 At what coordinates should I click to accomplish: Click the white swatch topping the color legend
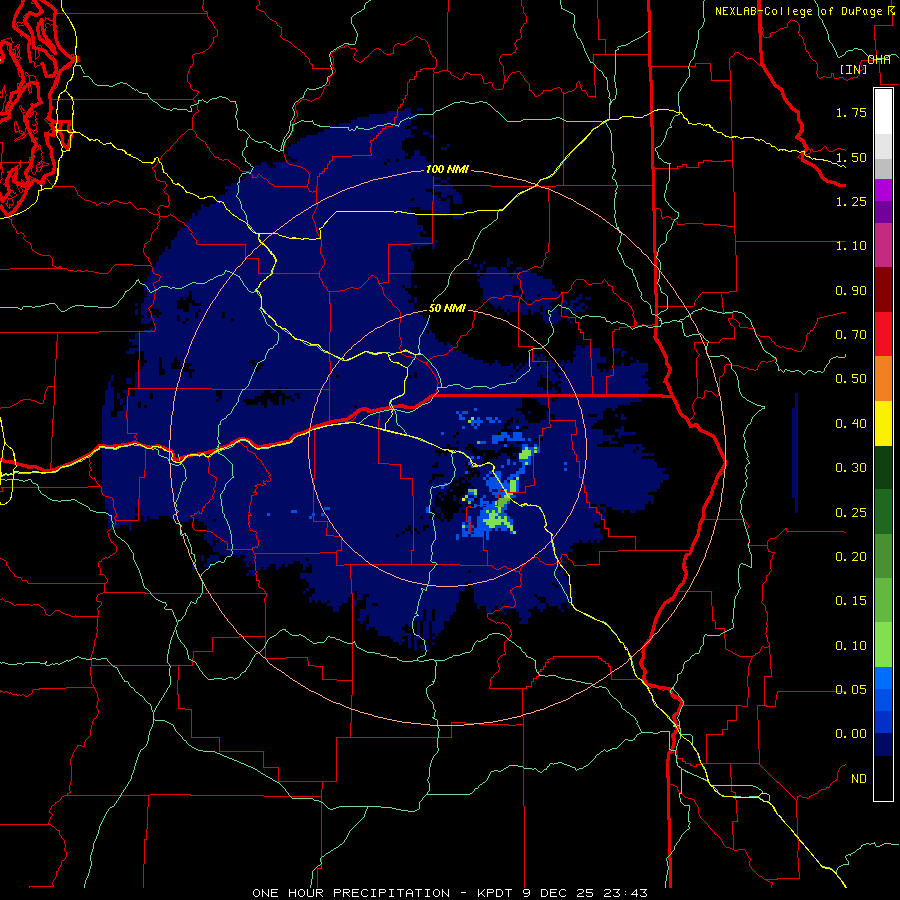[x=883, y=111]
